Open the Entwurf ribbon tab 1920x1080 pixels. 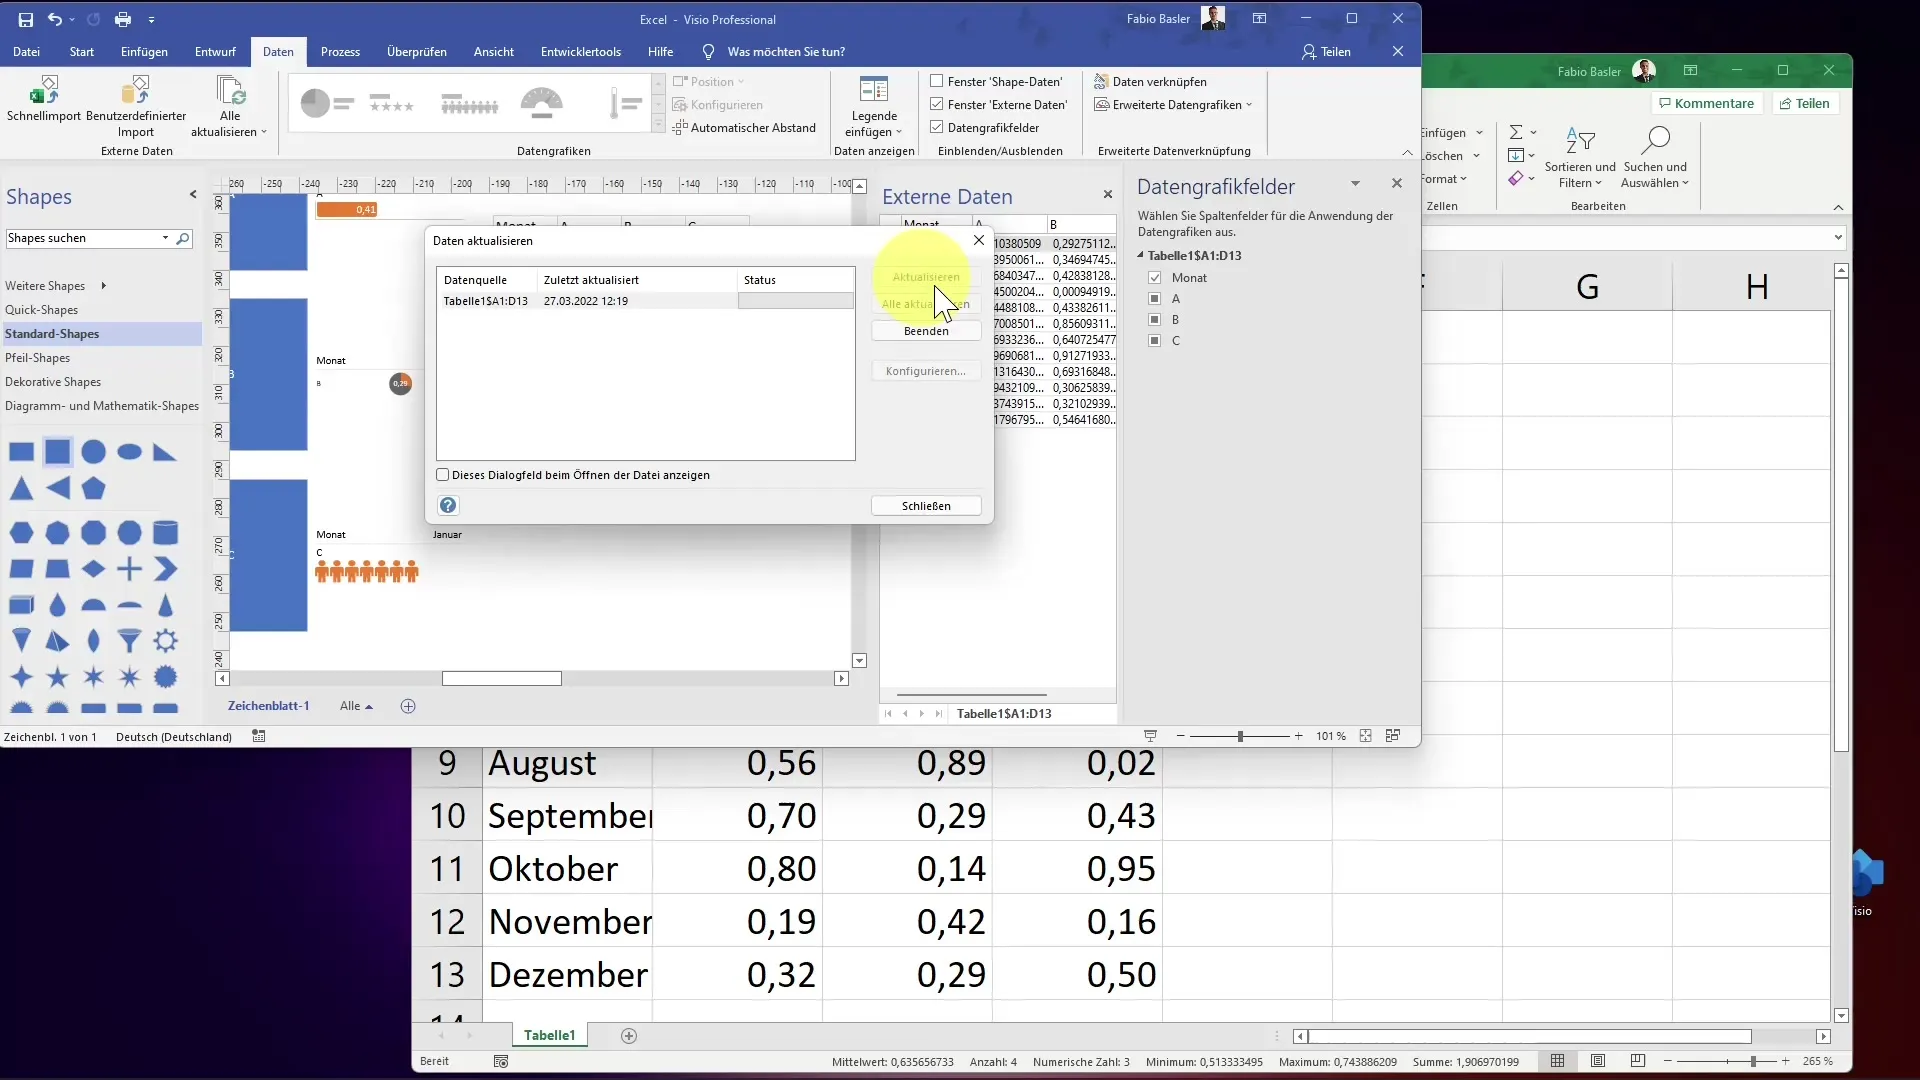click(x=215, y=52)
